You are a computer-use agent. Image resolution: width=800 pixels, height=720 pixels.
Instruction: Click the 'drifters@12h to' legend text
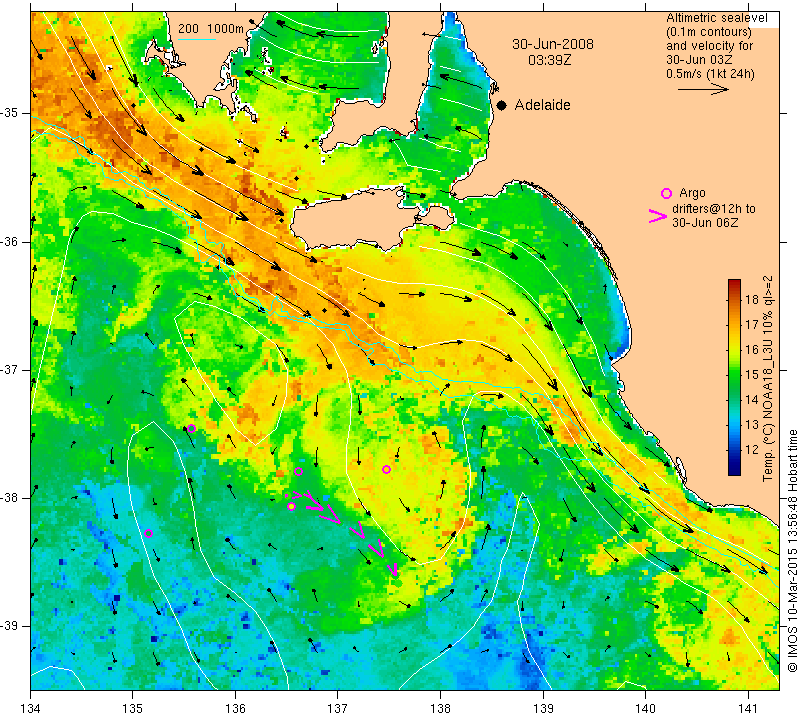pos(714,209)
